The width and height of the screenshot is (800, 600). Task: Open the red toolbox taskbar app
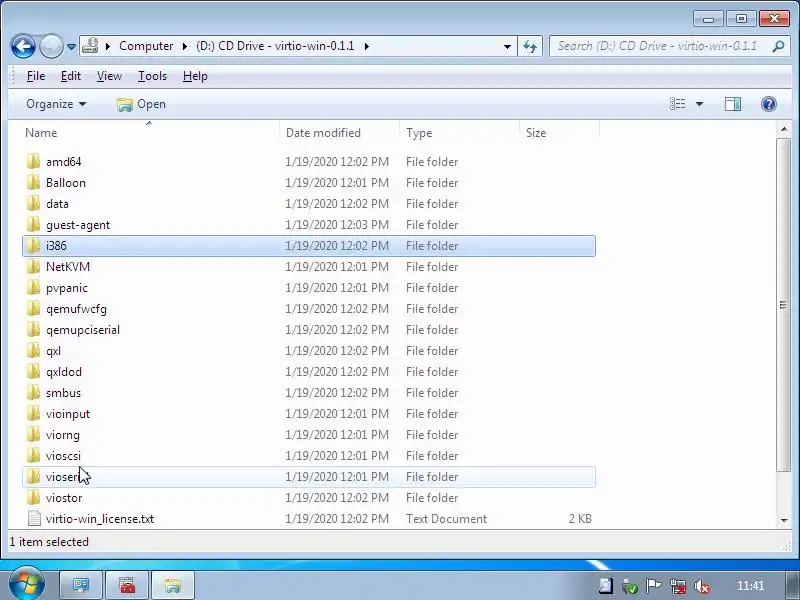tap(127, 585)
